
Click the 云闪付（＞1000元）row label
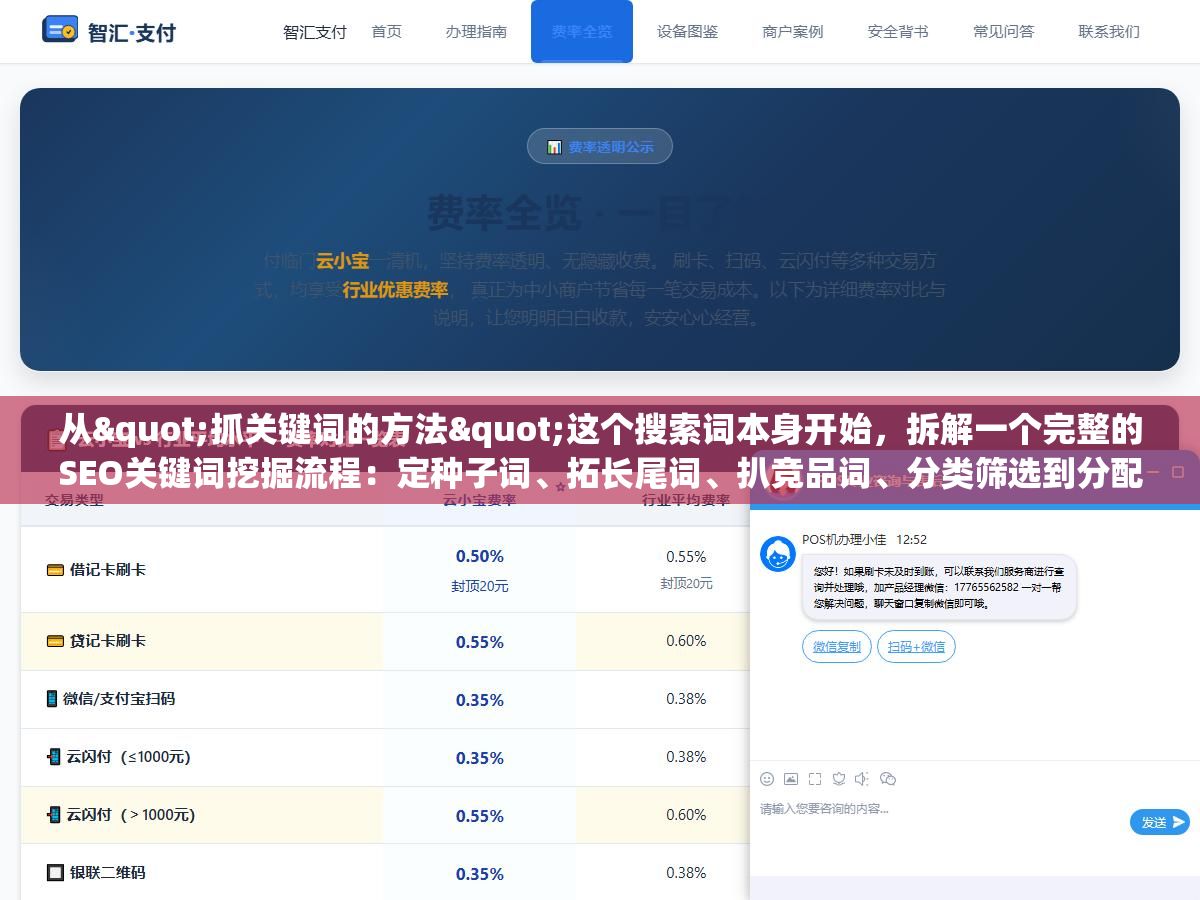pyautogui.click(x=131, y=815)
